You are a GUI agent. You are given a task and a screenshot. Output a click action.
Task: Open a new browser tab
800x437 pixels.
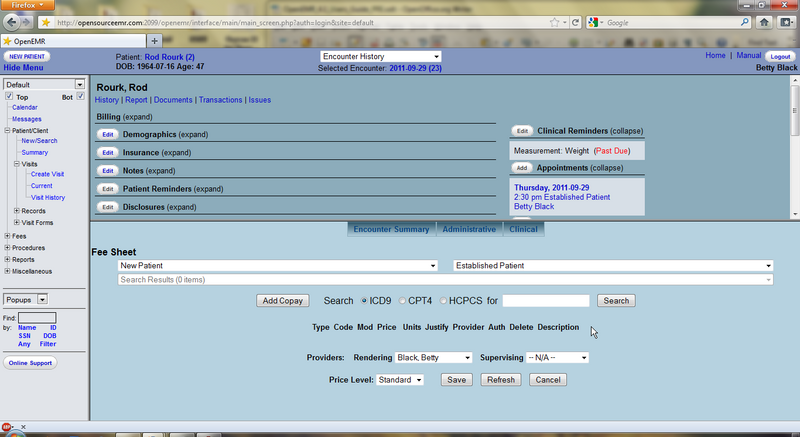tap(155, 40)
